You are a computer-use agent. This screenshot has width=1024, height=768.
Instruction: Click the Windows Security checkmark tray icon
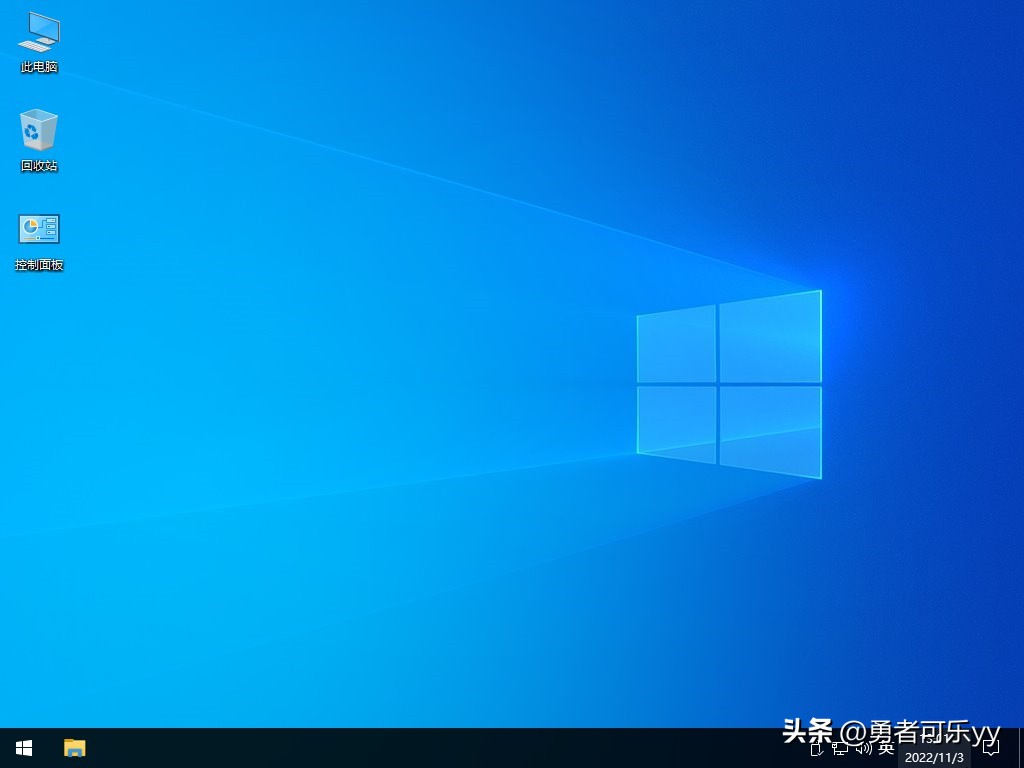tap(817, 748)
